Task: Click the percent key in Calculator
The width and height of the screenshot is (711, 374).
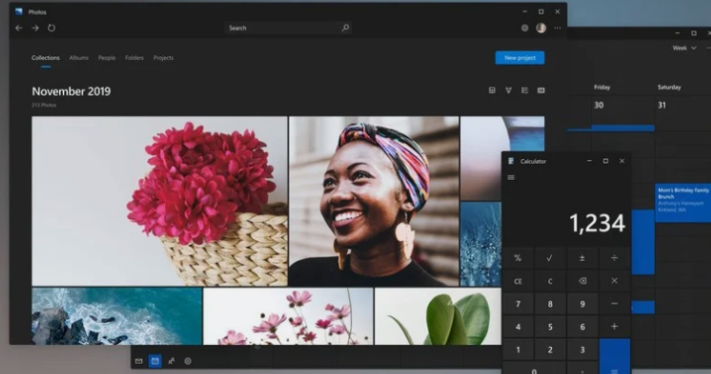Action: tap(517, 258)
